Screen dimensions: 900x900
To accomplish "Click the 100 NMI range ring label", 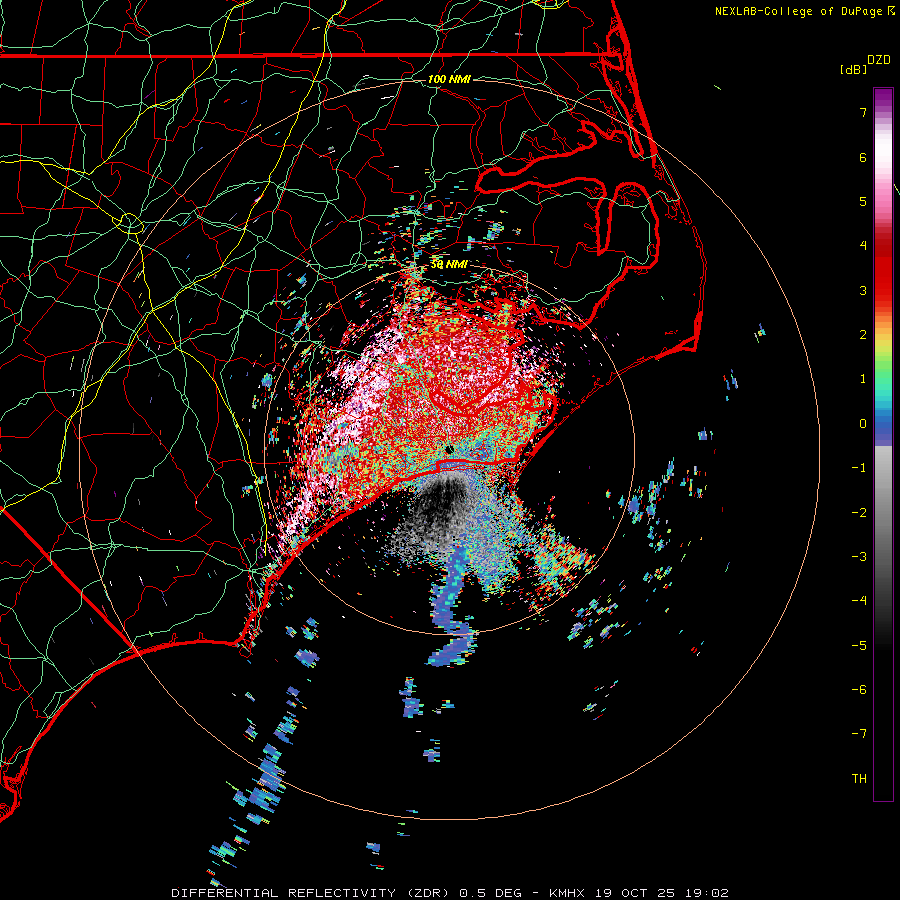I will (x=449, y=79).
